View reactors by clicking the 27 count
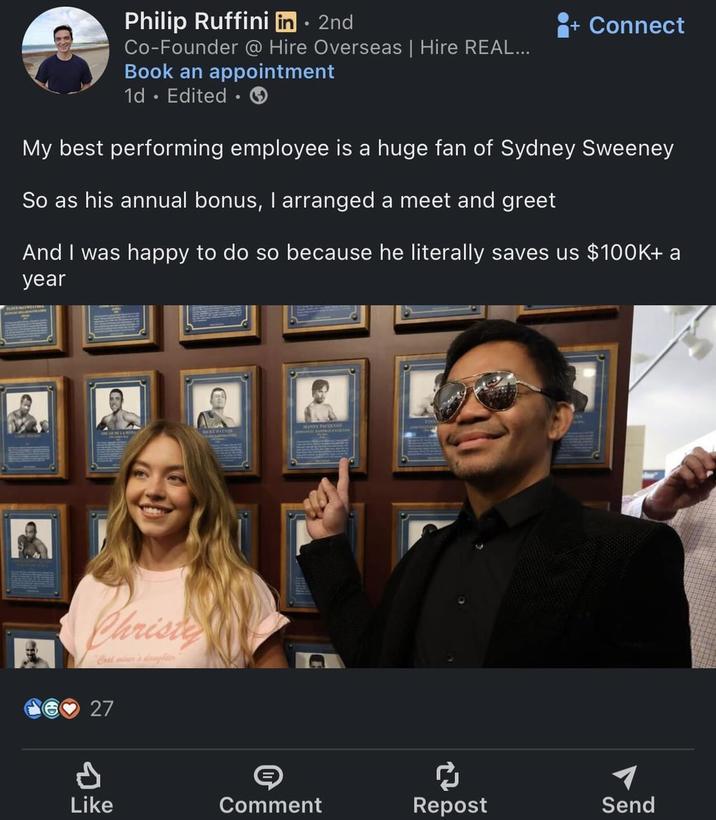 tap(100, 710)
